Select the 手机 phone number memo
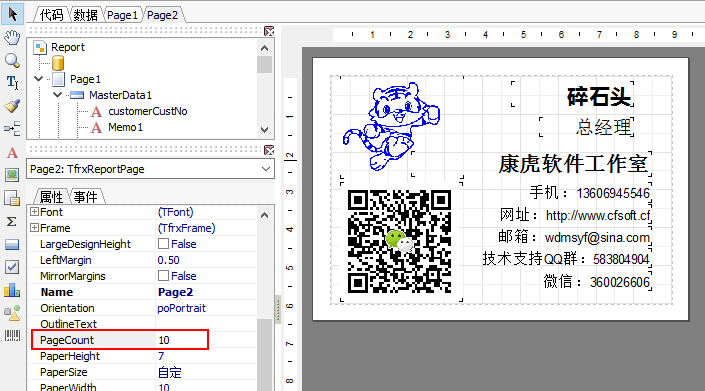 pyautogui.click(x=589, y=193)
